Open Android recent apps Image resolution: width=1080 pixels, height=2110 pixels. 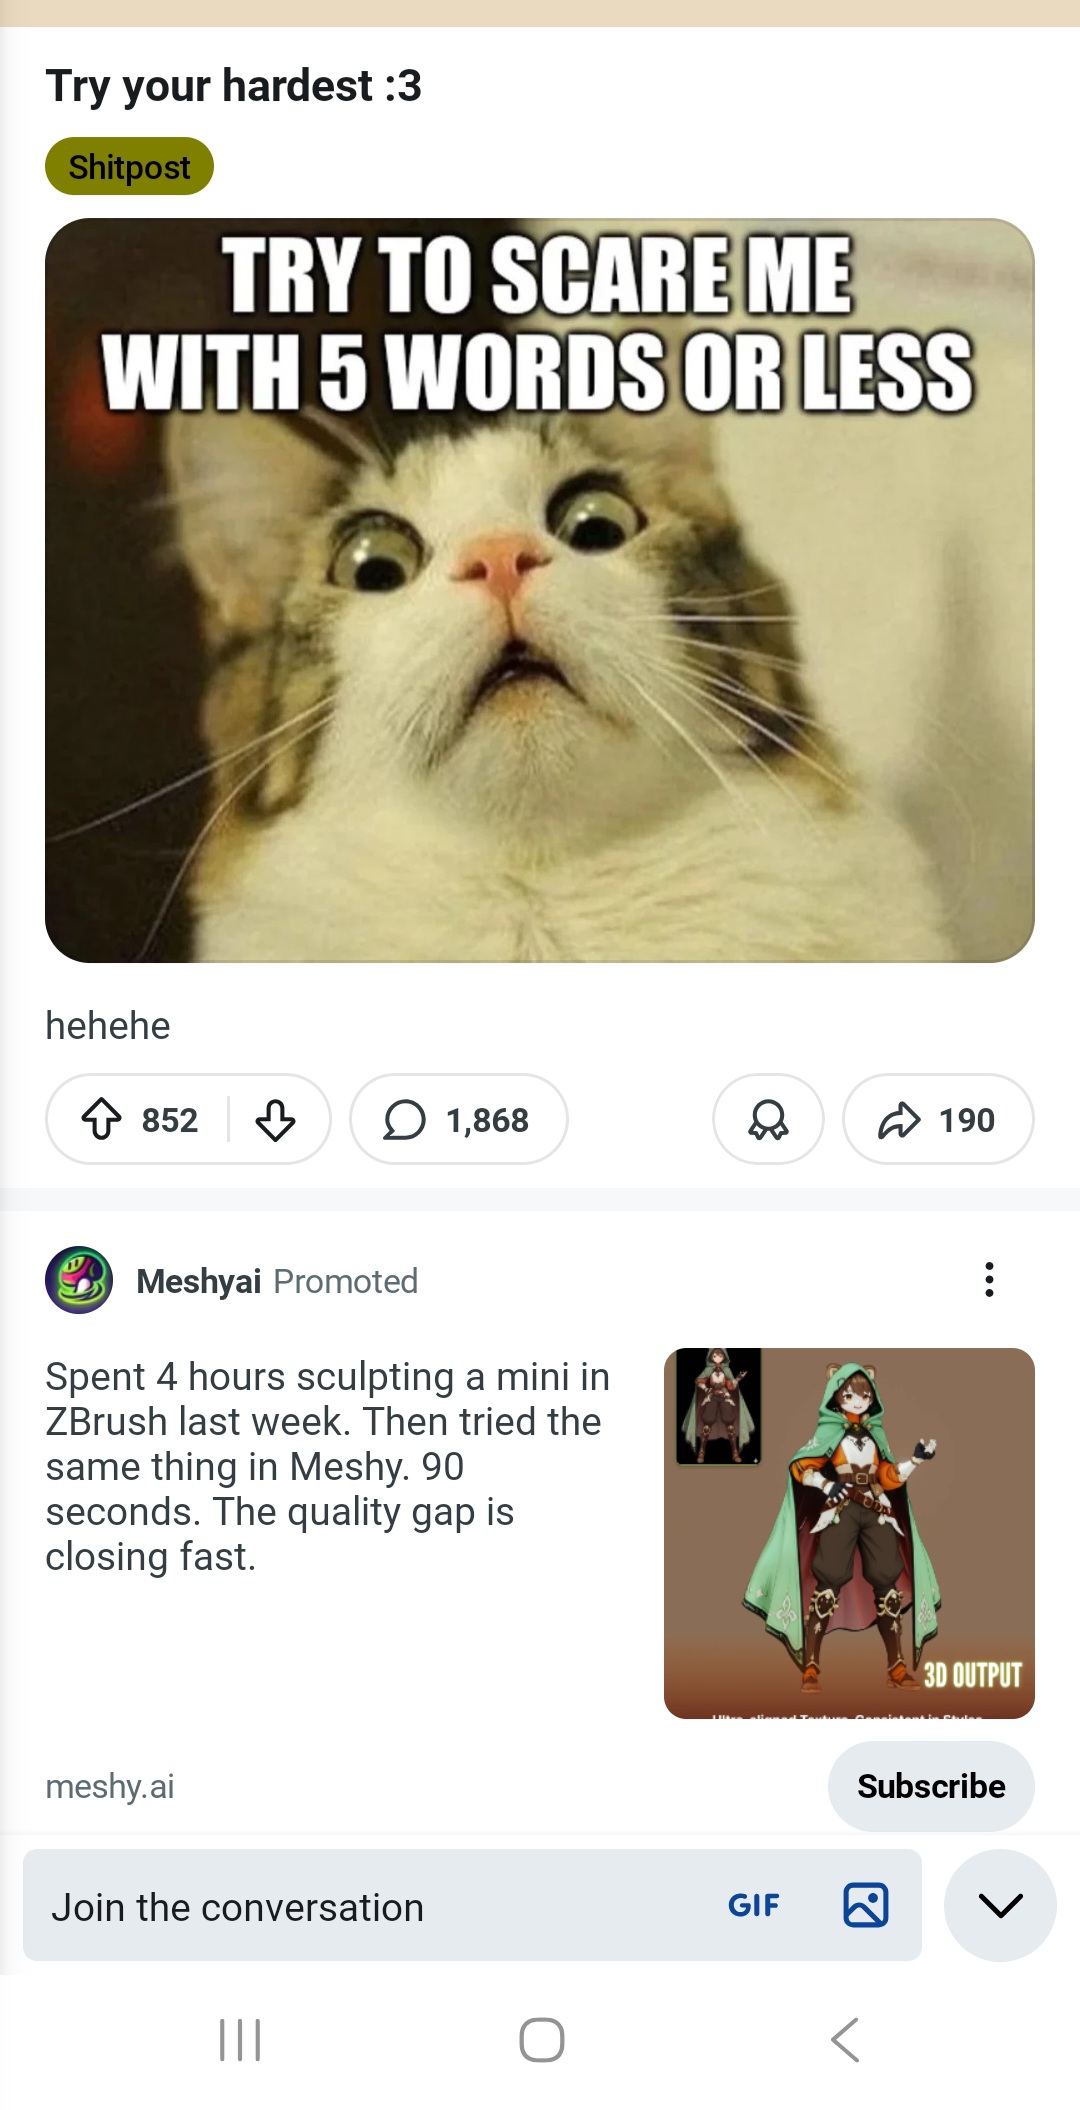[x=240, y=2040]
